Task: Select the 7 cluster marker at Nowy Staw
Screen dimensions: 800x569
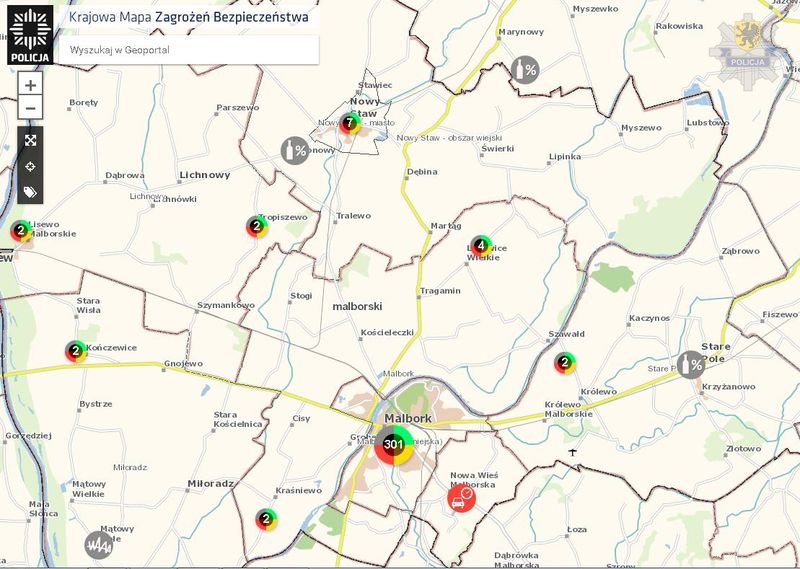Action: pyautogui.click(x=349, y=124)
